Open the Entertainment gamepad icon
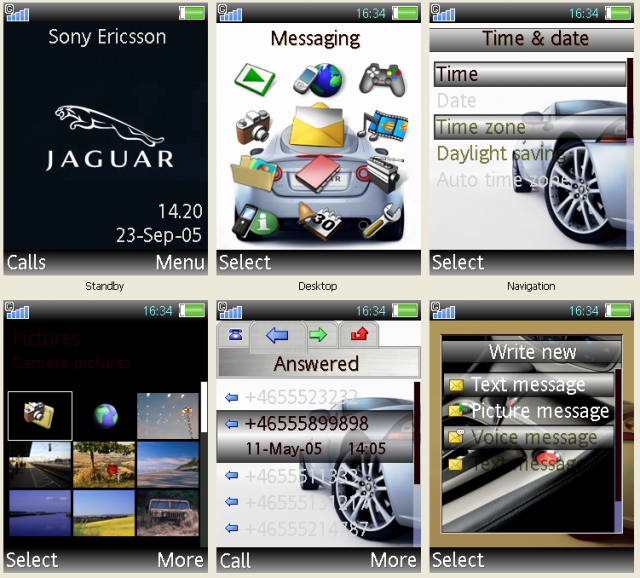The width and height of the screenshot is (640, 578). (x=382, y=79)
